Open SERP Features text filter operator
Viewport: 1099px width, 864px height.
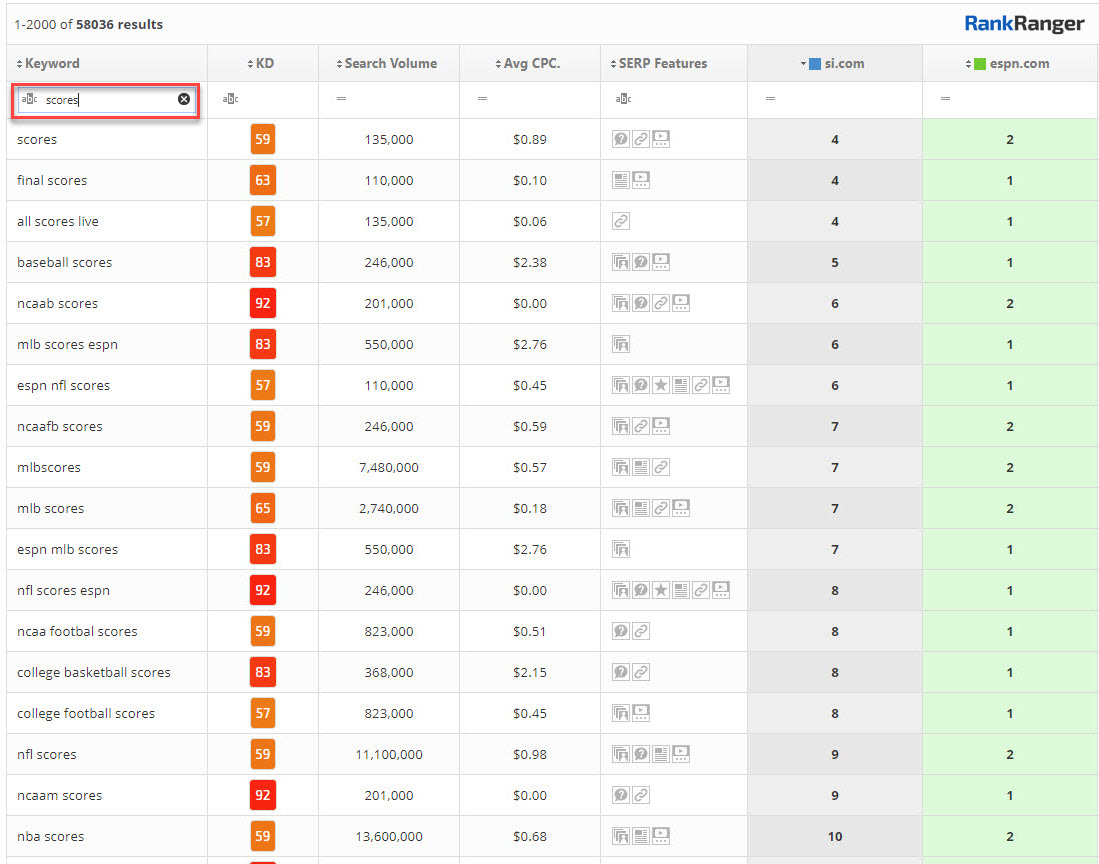coord(623,99)
